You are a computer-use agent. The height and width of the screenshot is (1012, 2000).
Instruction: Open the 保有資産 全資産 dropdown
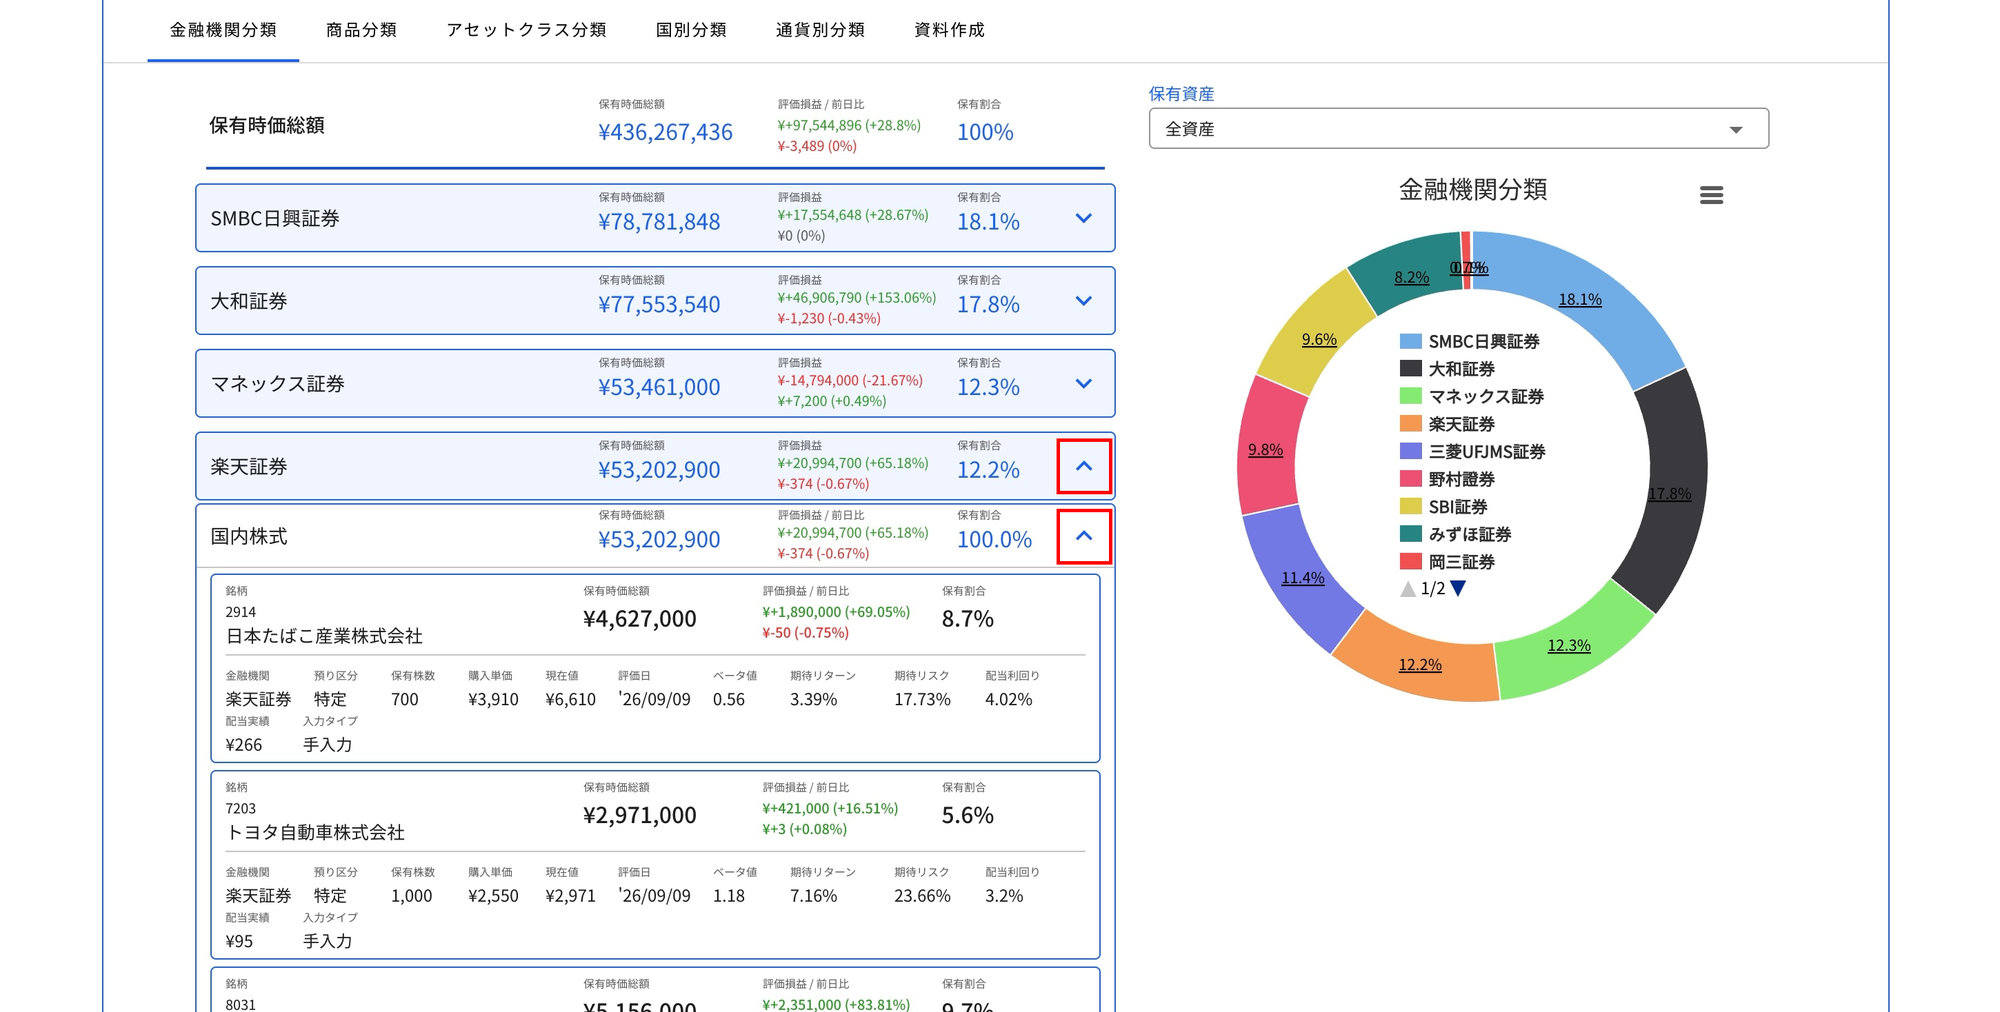[1459, 129]
